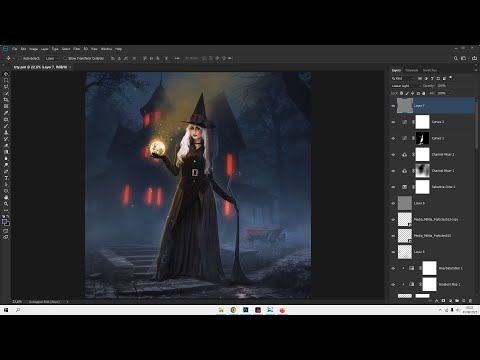Select the Crop tool in toolbar
The width and height of the screenshot is (480, 360).
point(6,100)
